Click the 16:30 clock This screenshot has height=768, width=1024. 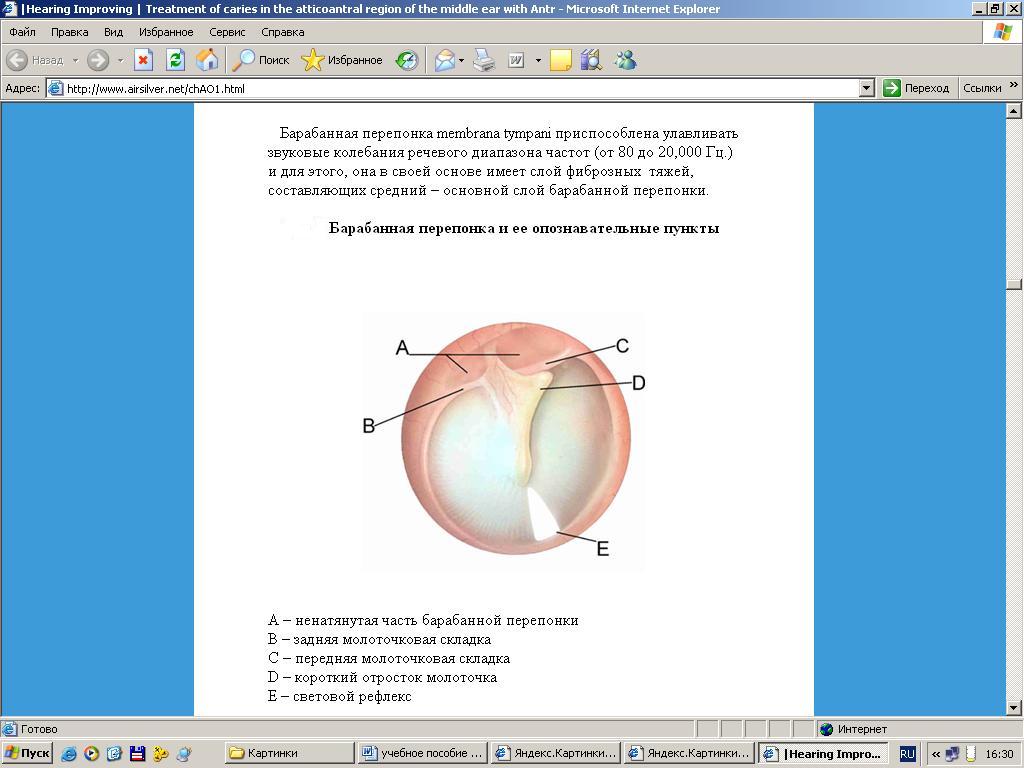point(999,754)
